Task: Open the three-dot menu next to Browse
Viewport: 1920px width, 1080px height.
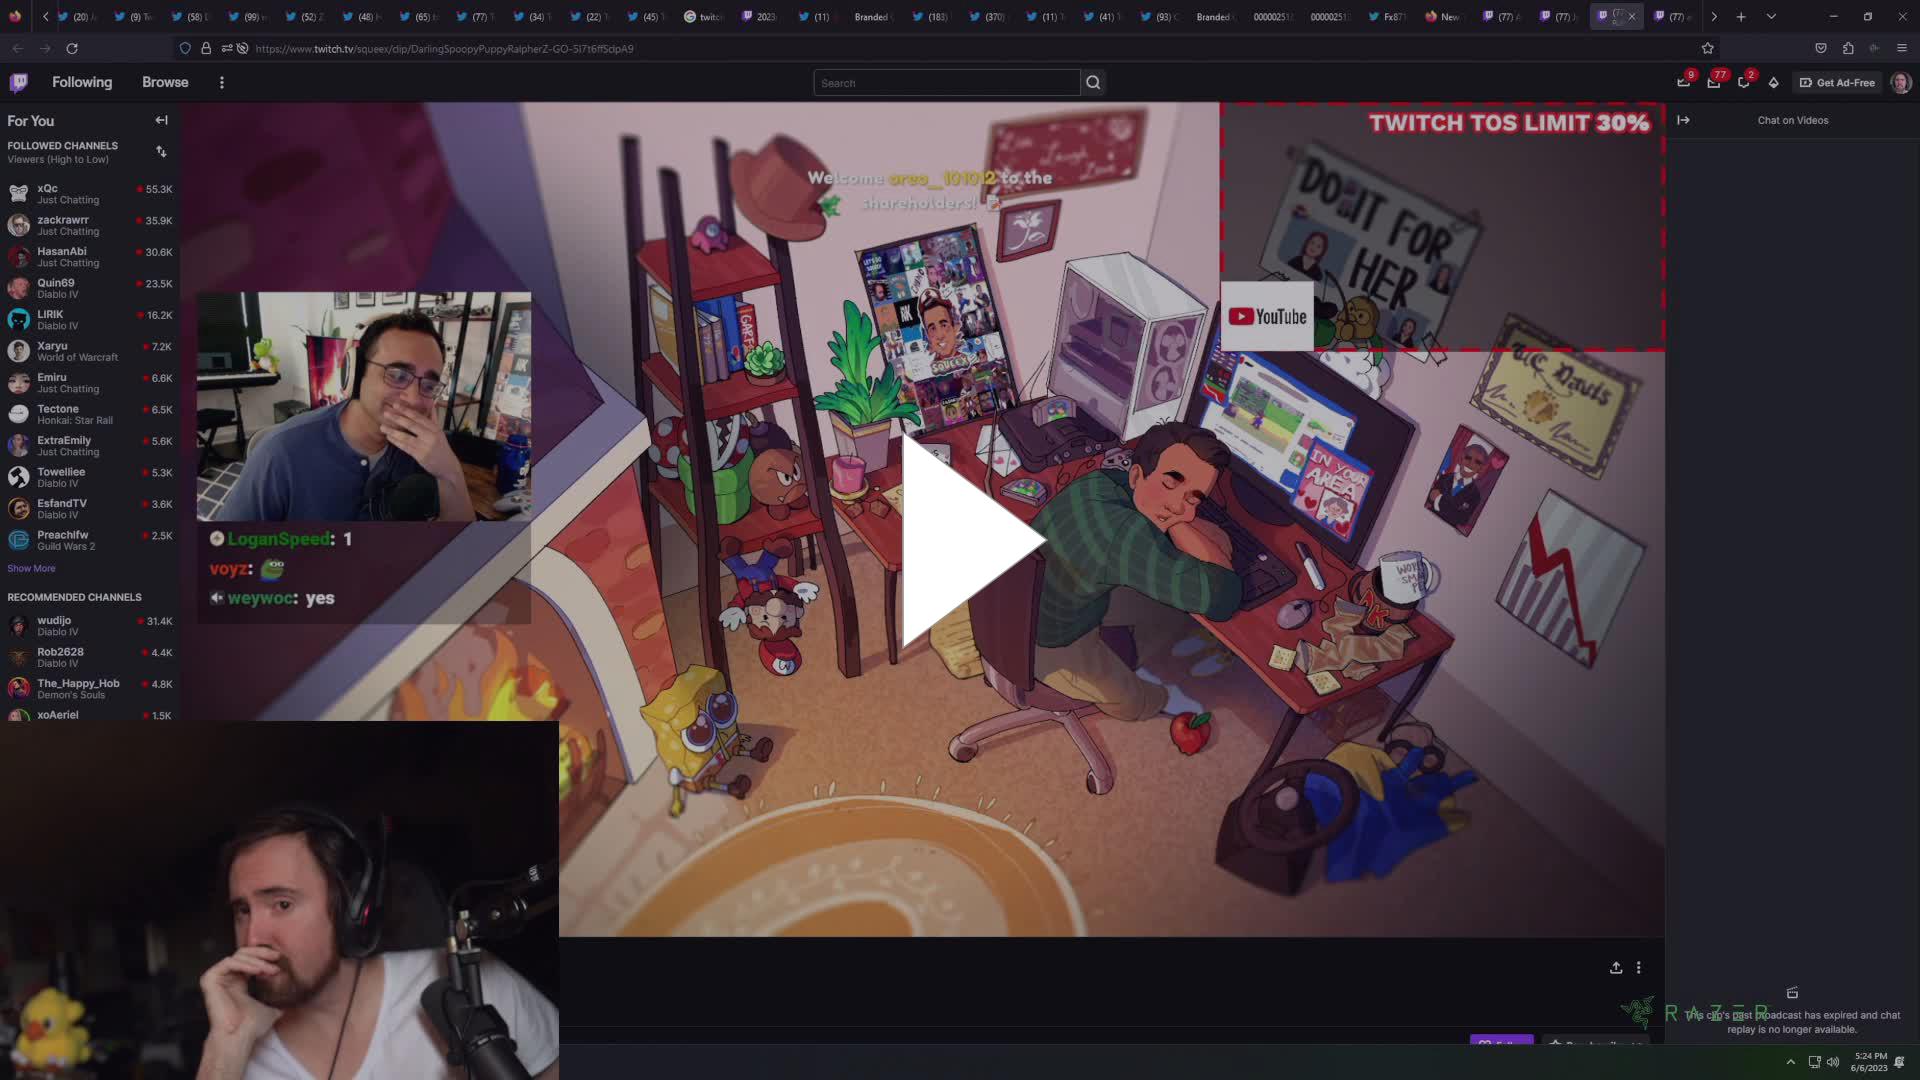Action: pyautogui.click(x=222, y=82)
